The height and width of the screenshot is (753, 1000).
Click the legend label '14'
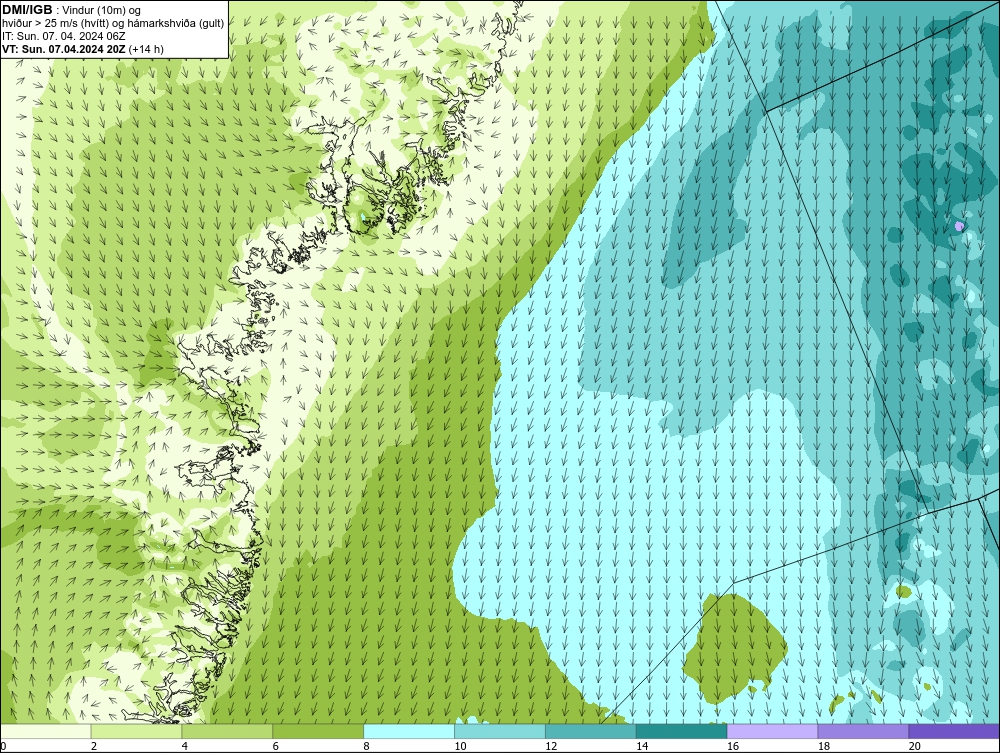click(x=642, y=746)
